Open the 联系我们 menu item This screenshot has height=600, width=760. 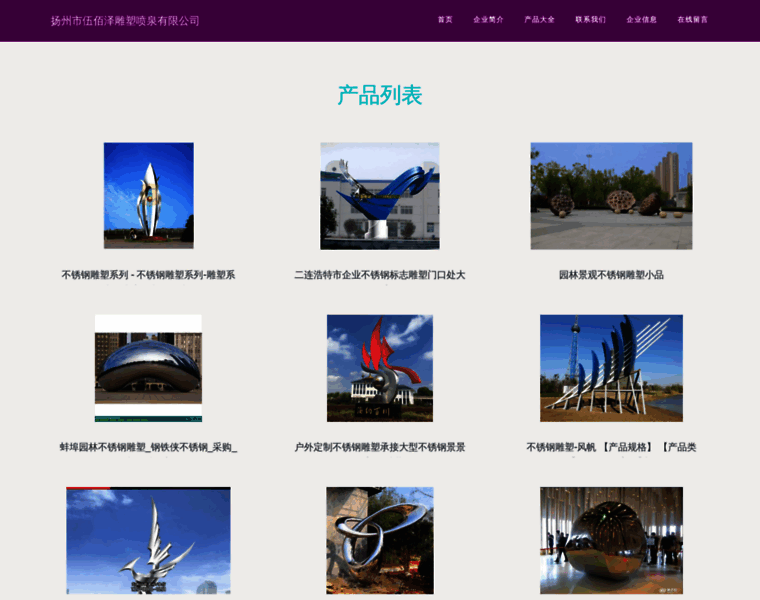[x=590, y=20]
